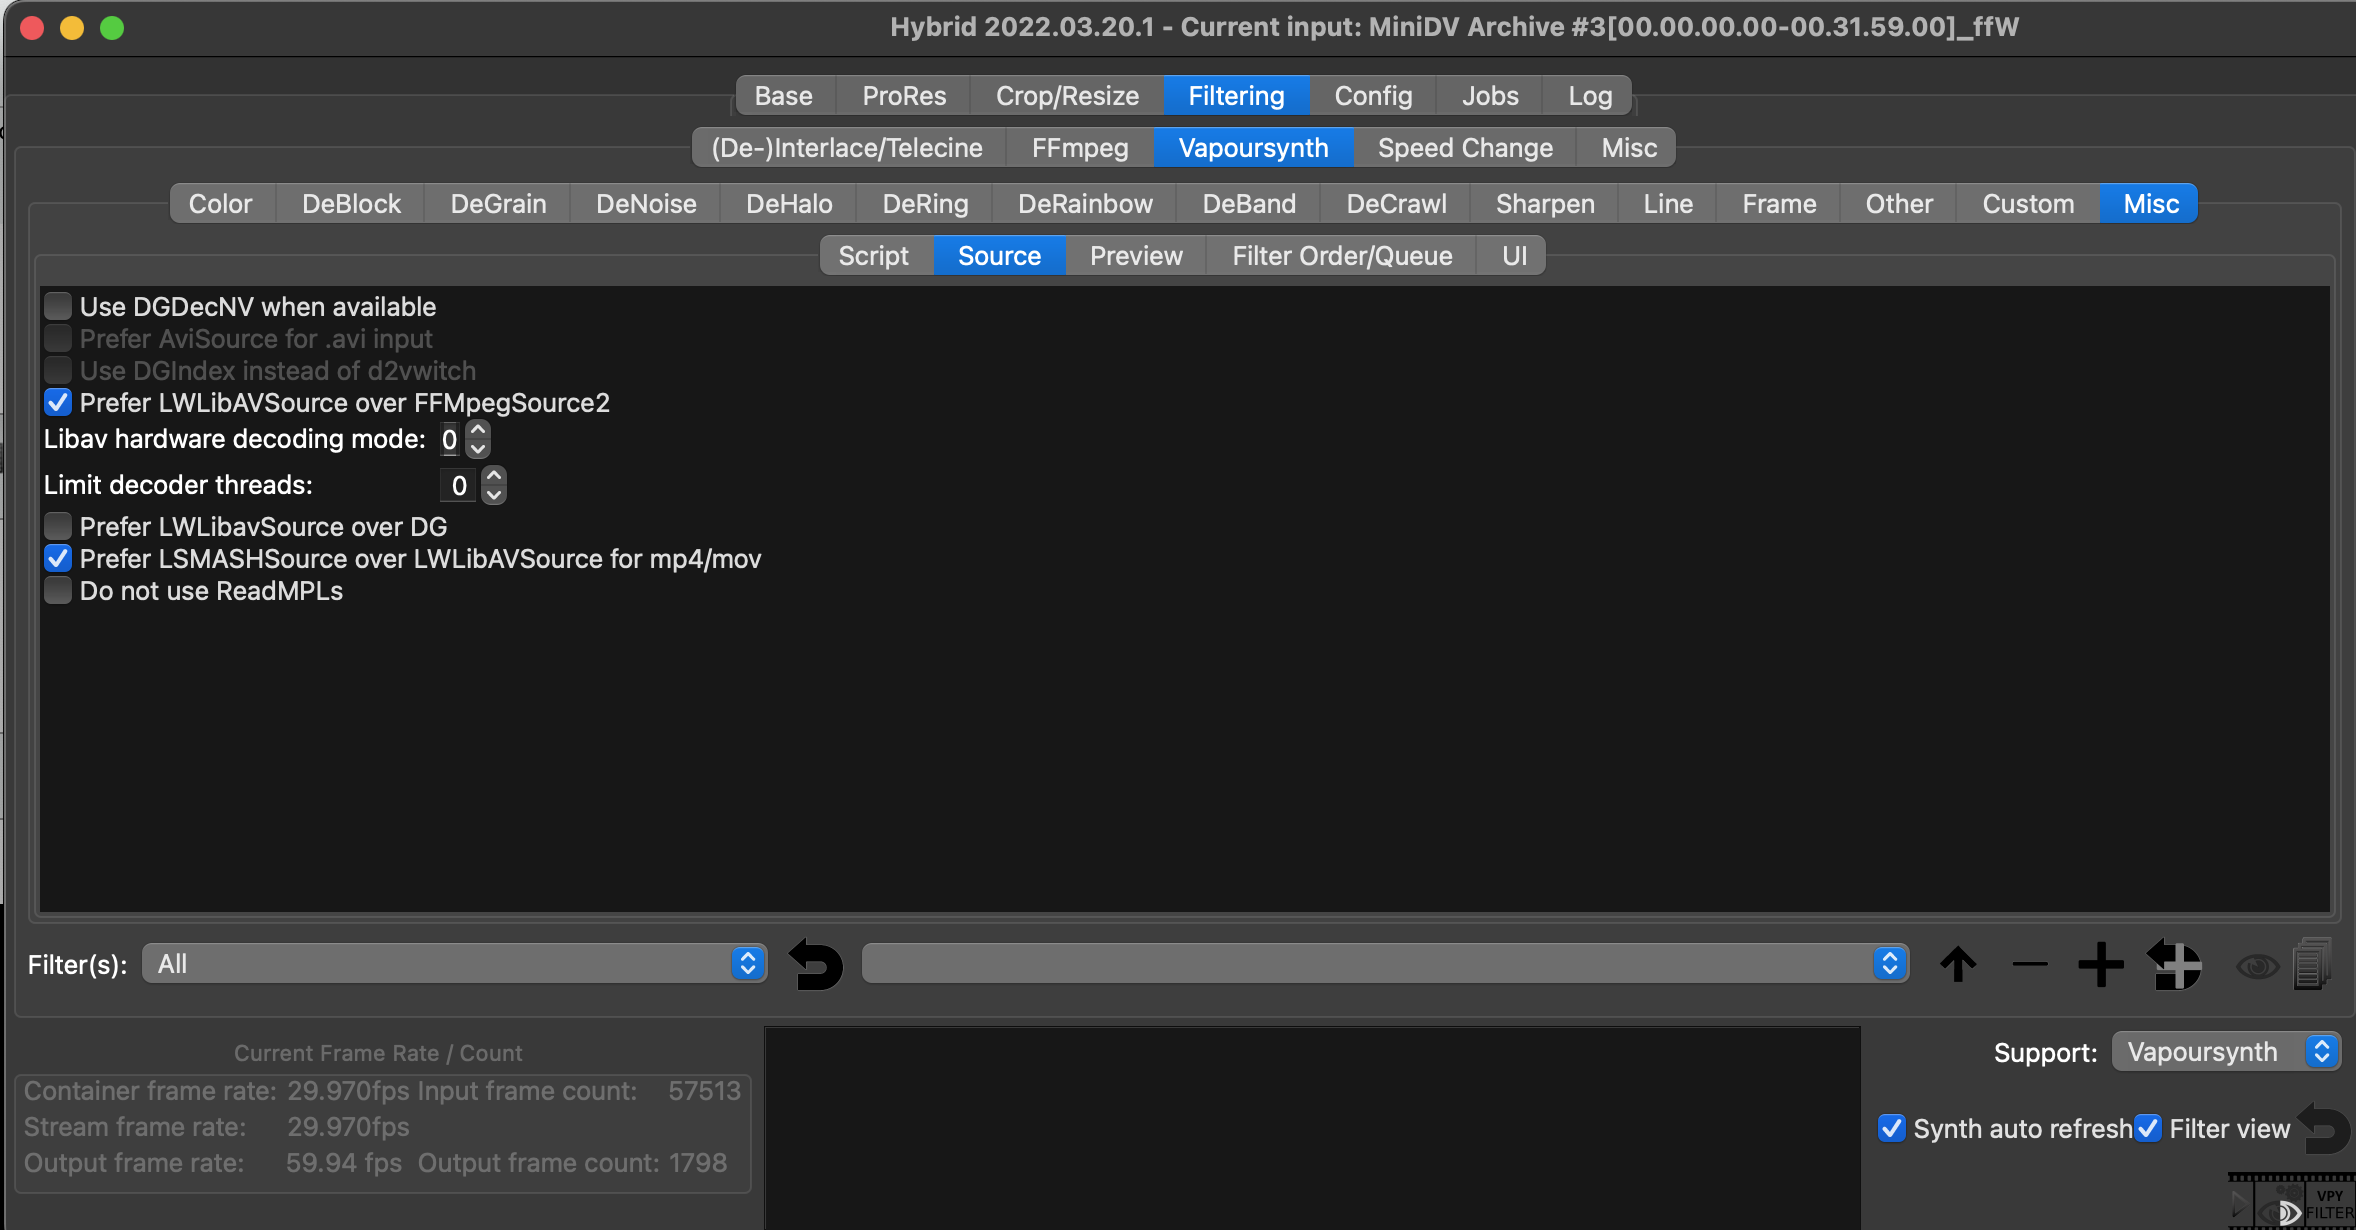The width and height of the screenshot is (2356, 1230).
Task: Uncheck Prefer LSMASHSource over LWLibAVSource
Action: coord(58,558)
